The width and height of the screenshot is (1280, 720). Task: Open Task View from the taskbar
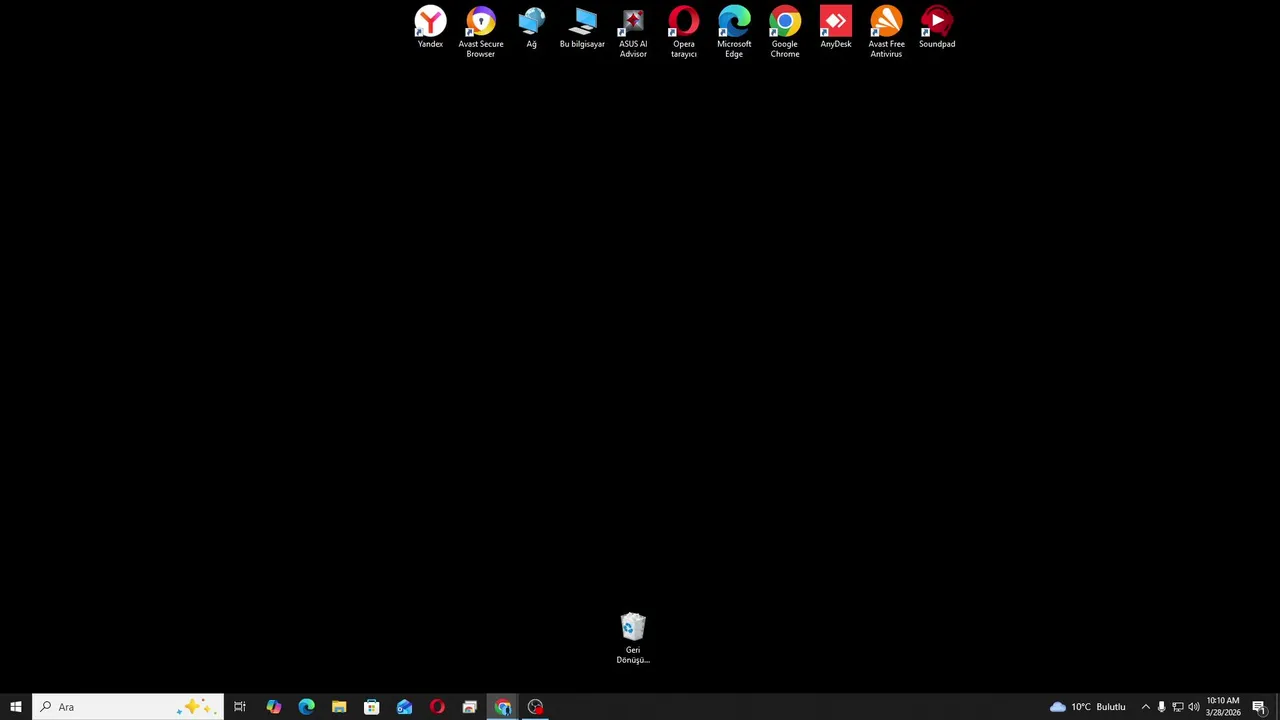(x=240, y=707)
